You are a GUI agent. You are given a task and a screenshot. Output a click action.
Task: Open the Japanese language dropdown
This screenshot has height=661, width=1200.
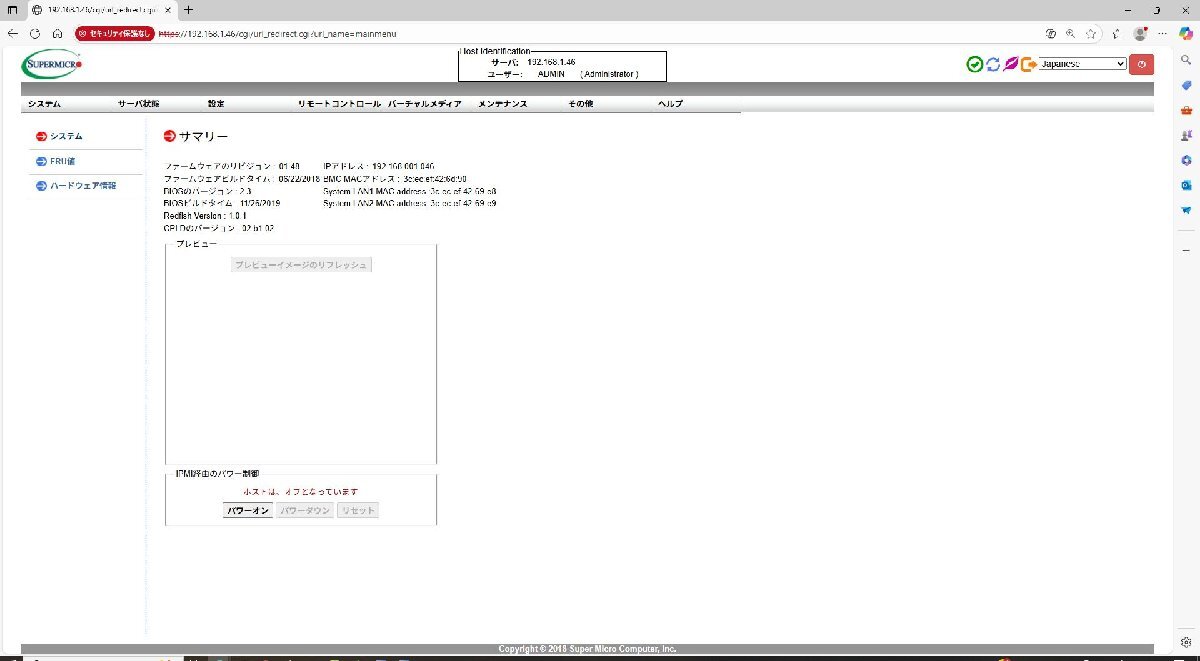pos(1083,64)
